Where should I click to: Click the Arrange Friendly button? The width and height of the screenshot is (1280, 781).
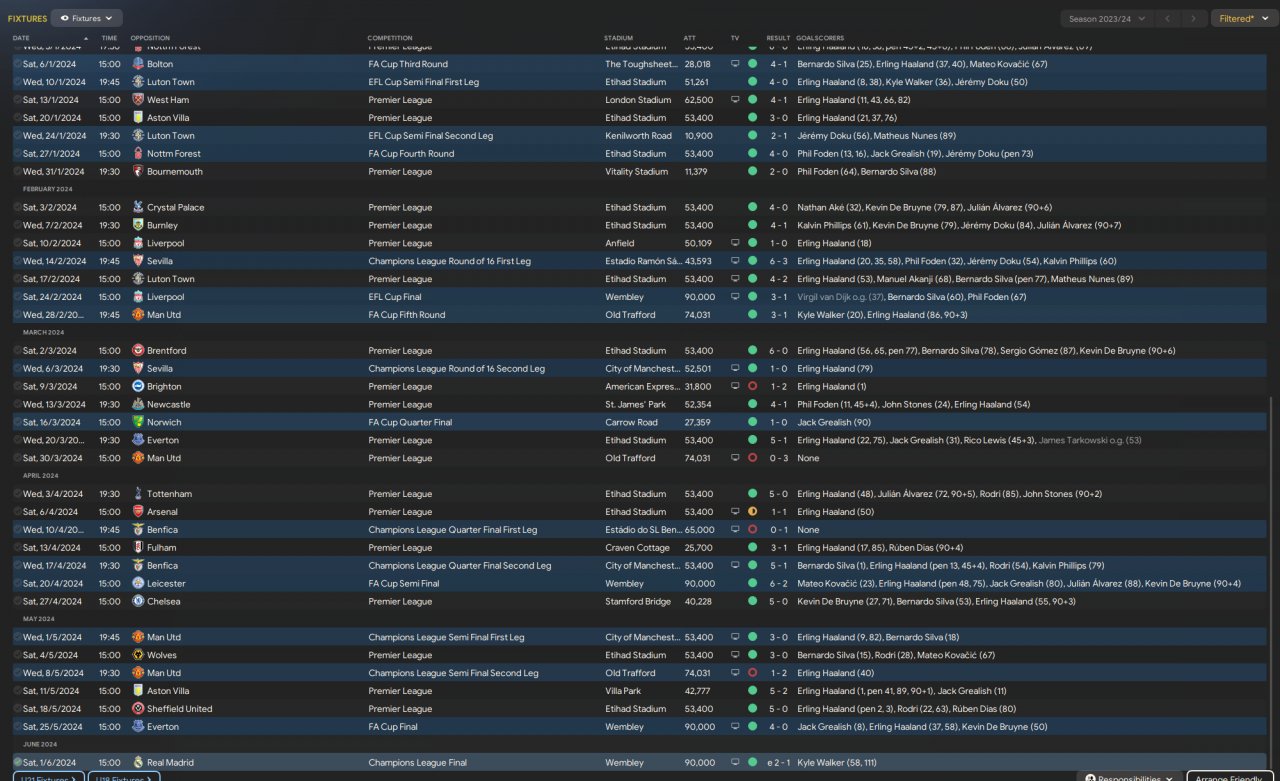[x=1229, y=777]
